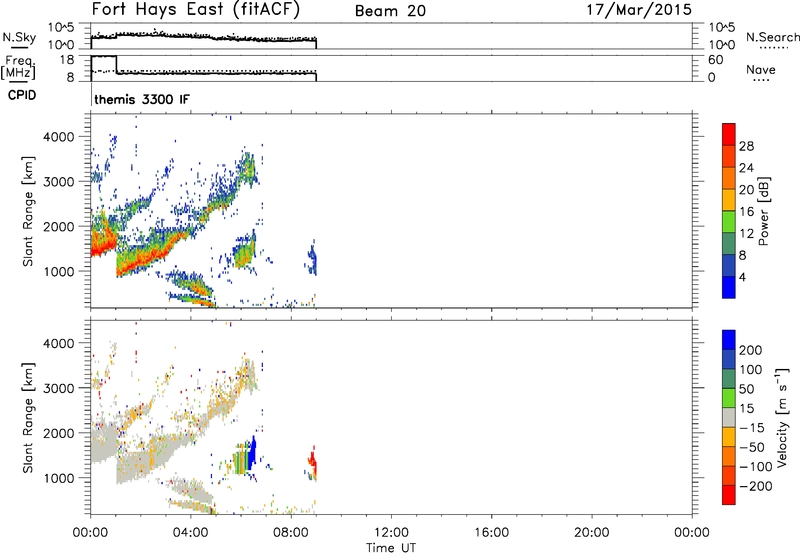This screenshot has height=554, width=800.
Task: Click the Power colorbar value '16'
Action: (746, 212)
